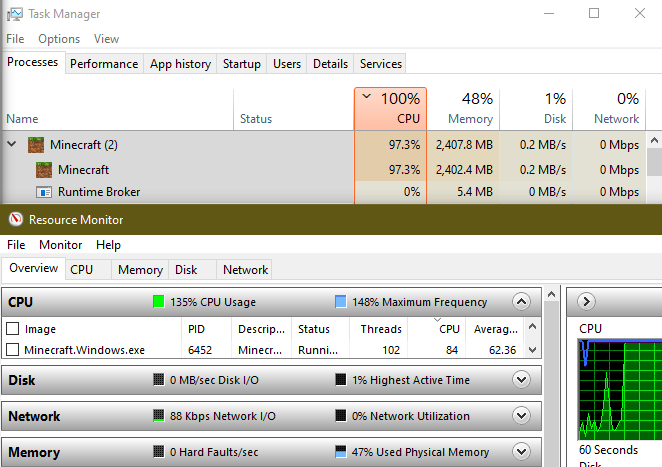Click the blue Network Utilization legend square

pyautogui.click(x=340, y=415)
